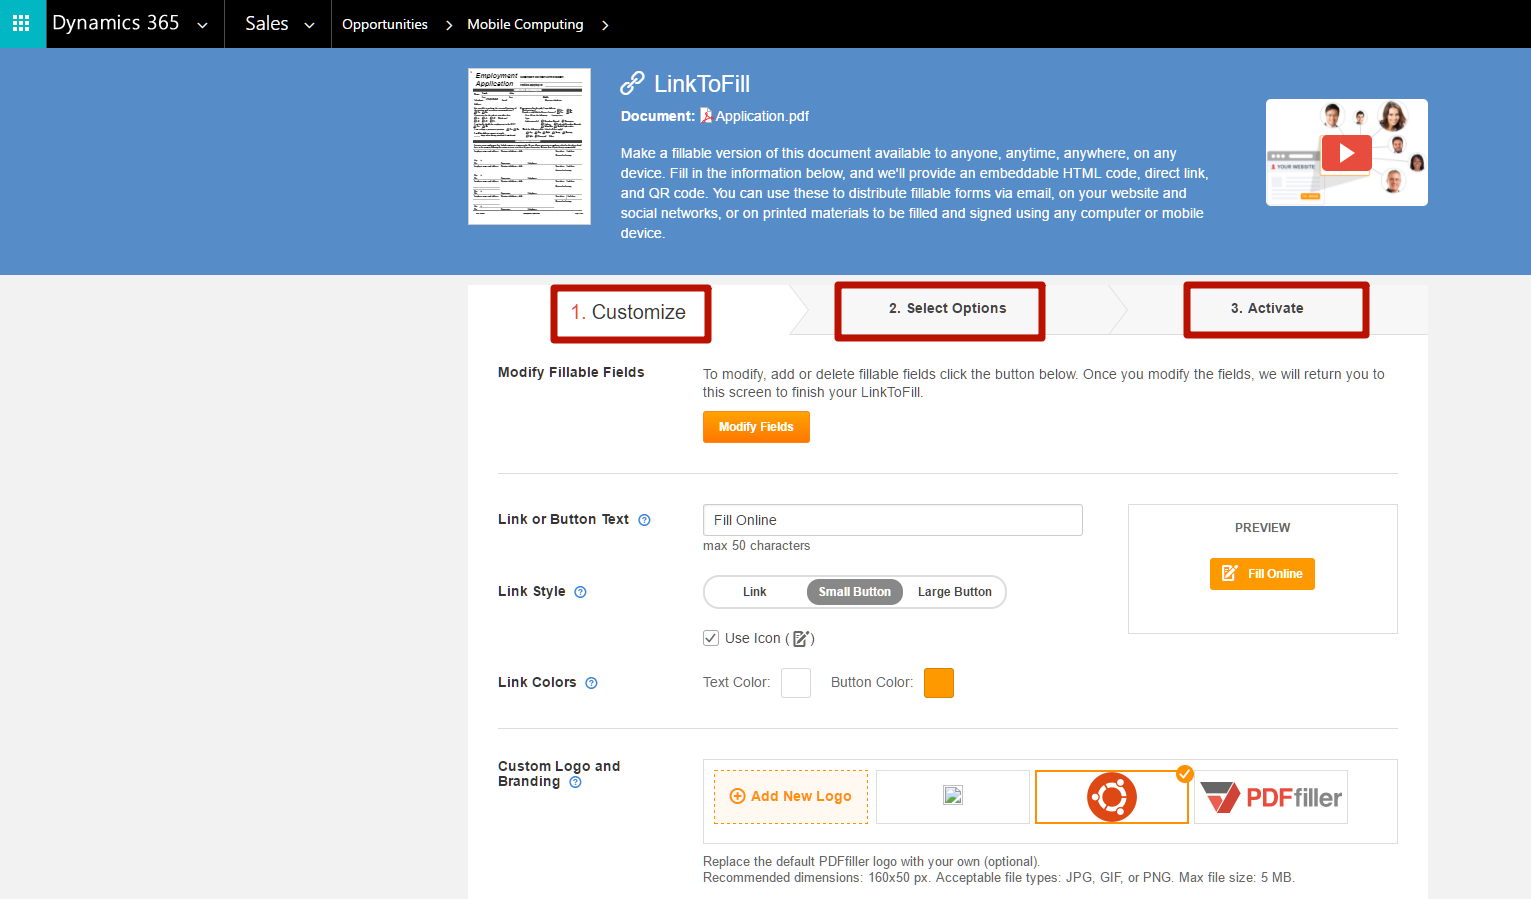Click the Fill Online preview button
Viewport: 1531px width, 899px height.
point(1262,574)
